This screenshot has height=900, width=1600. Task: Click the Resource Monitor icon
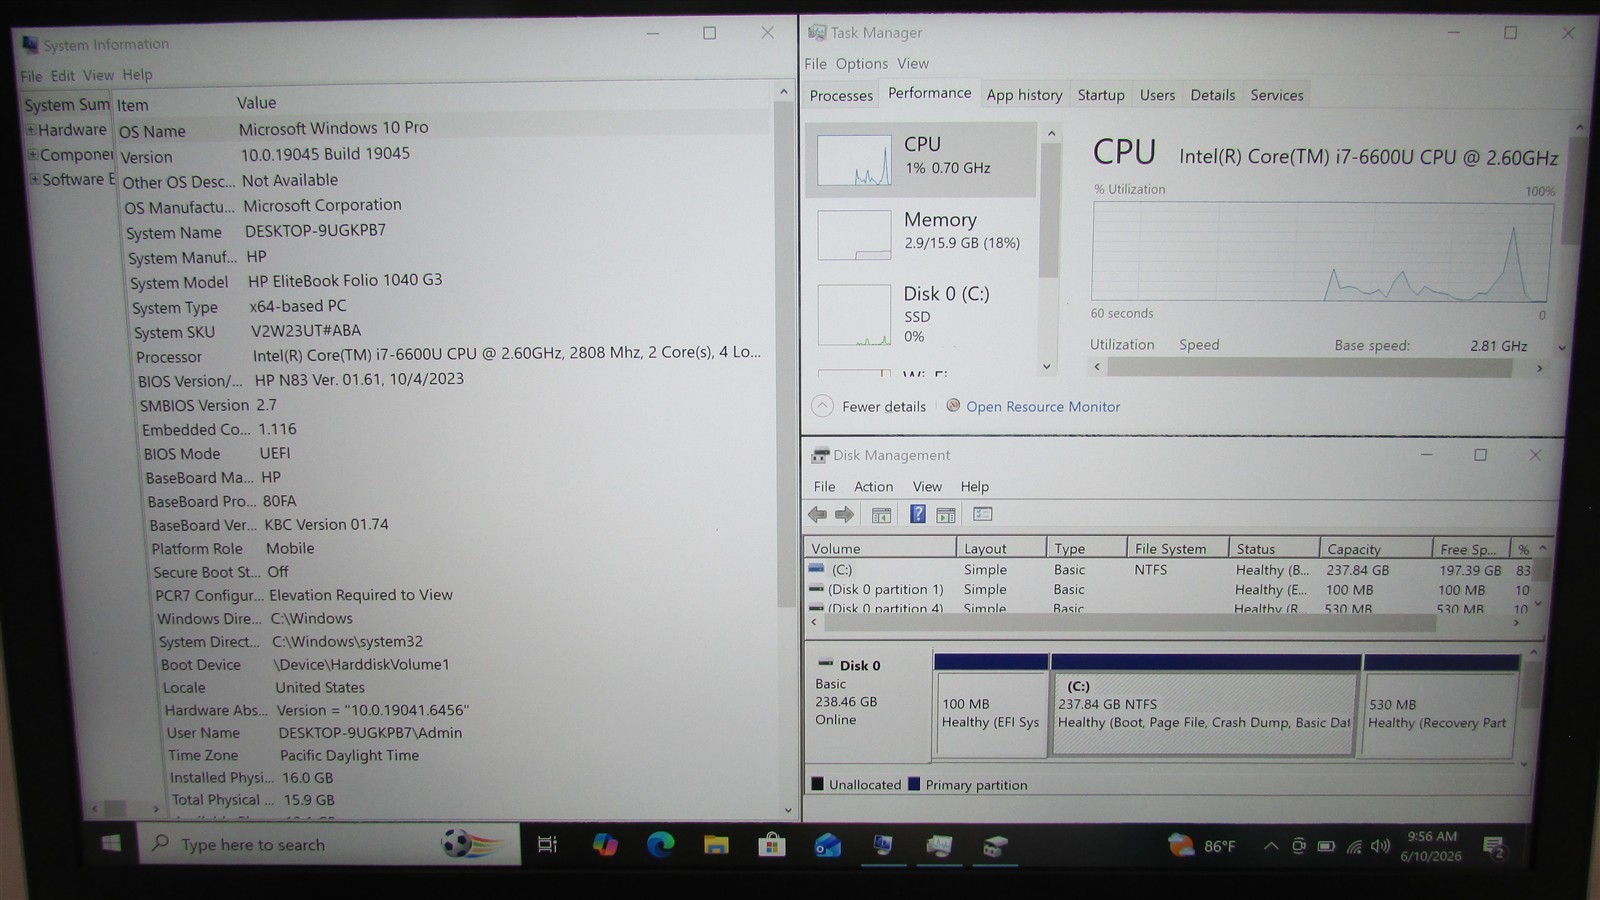click(953, 406)
